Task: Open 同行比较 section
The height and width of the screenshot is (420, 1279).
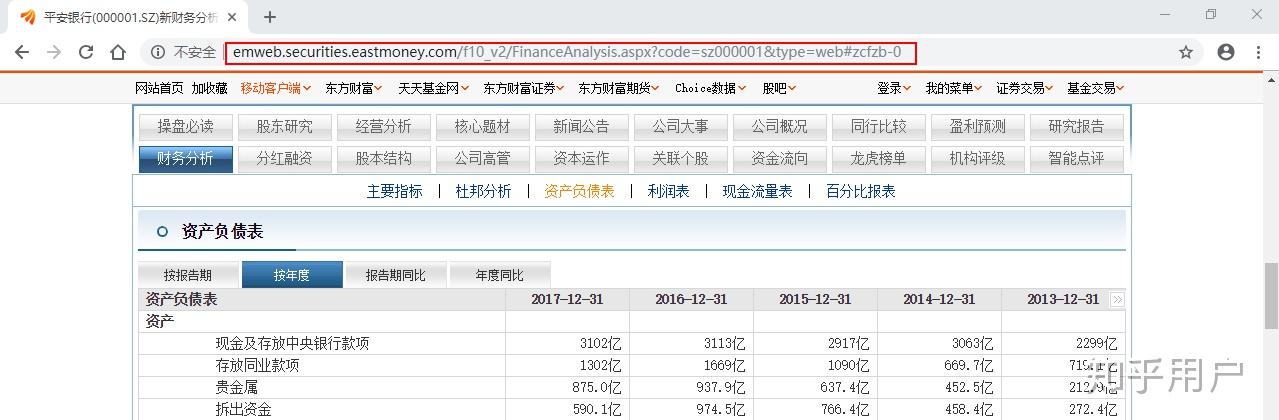Action: click(x=878, y=127)
